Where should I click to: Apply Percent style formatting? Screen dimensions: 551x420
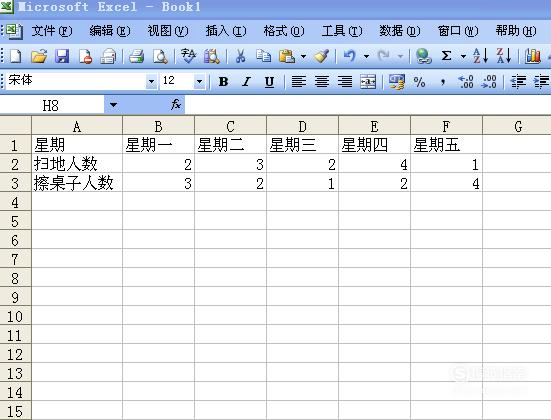tap(420, 82)
